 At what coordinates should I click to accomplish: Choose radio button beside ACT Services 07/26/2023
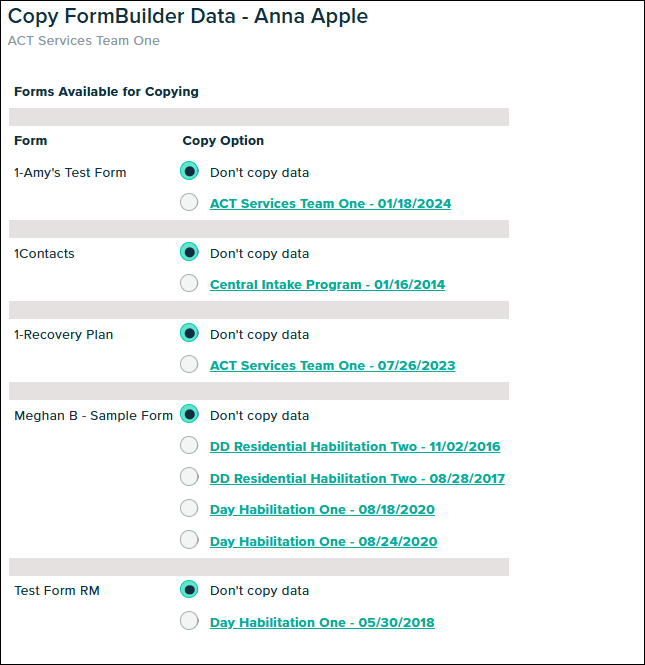[x=189, y=365]
